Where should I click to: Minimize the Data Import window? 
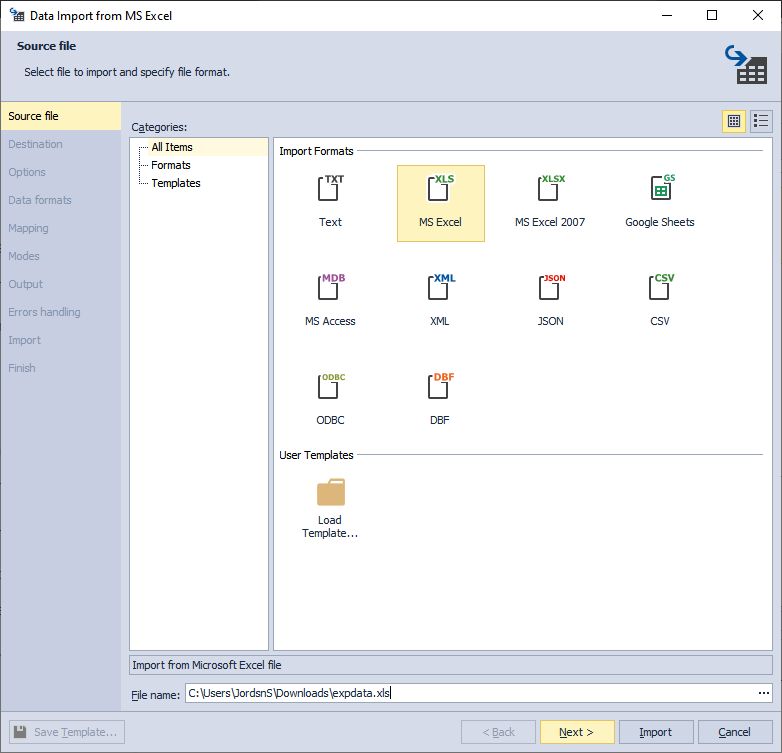(x=667, y=15)
